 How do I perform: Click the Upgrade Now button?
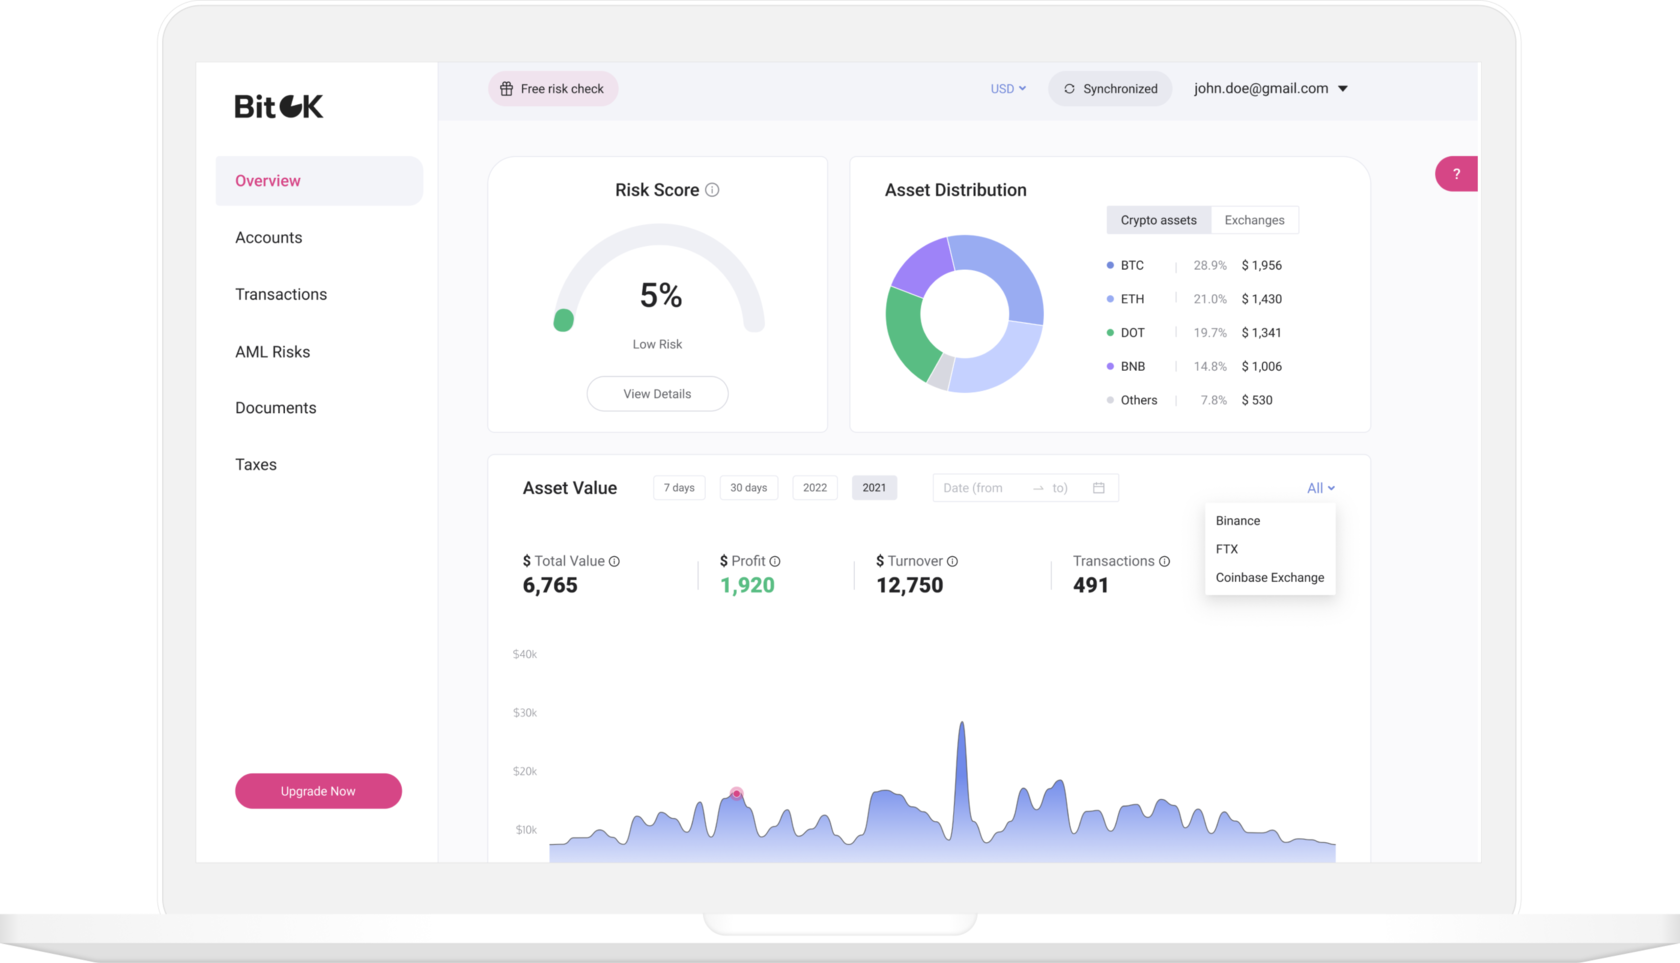point(318,791)
